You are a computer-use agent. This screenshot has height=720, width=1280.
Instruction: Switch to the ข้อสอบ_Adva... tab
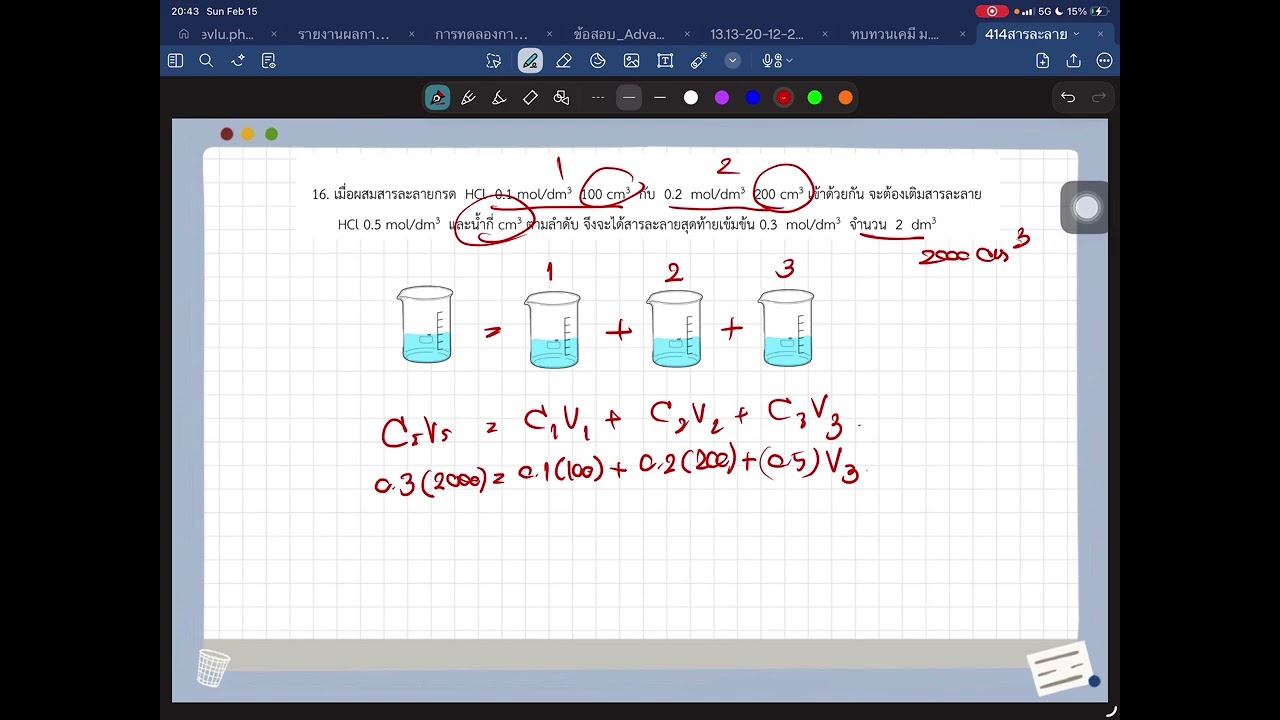pyautogui.click(x=619, y=34)
